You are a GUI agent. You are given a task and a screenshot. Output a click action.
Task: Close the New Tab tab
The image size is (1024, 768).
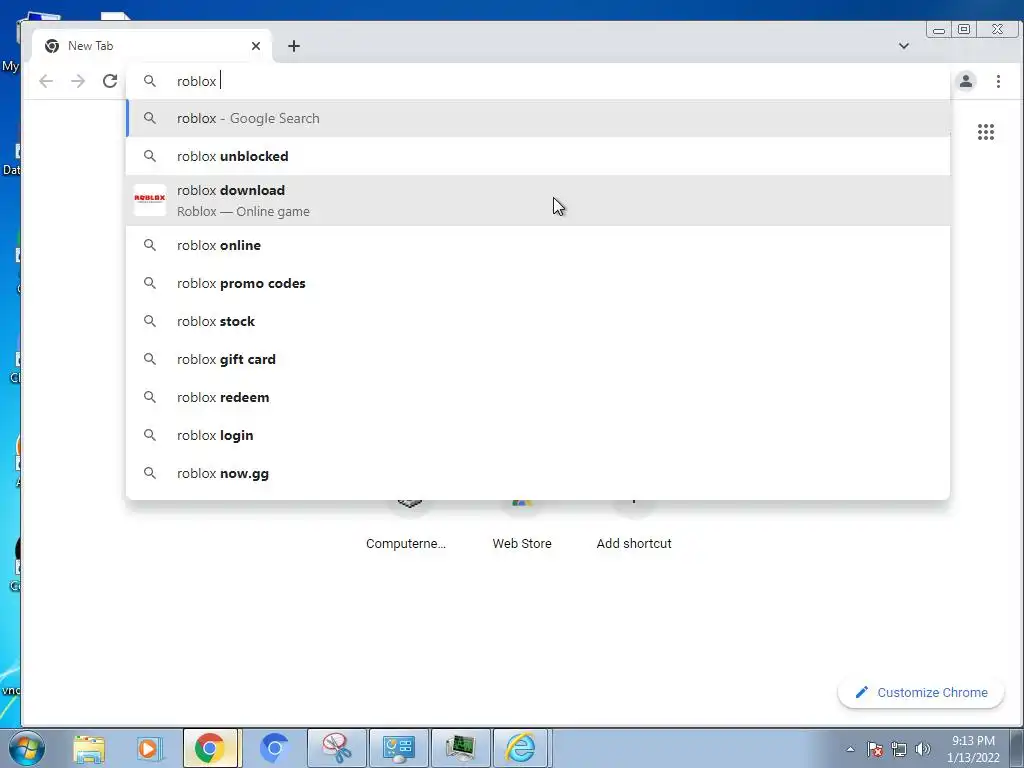pos(256,46)
